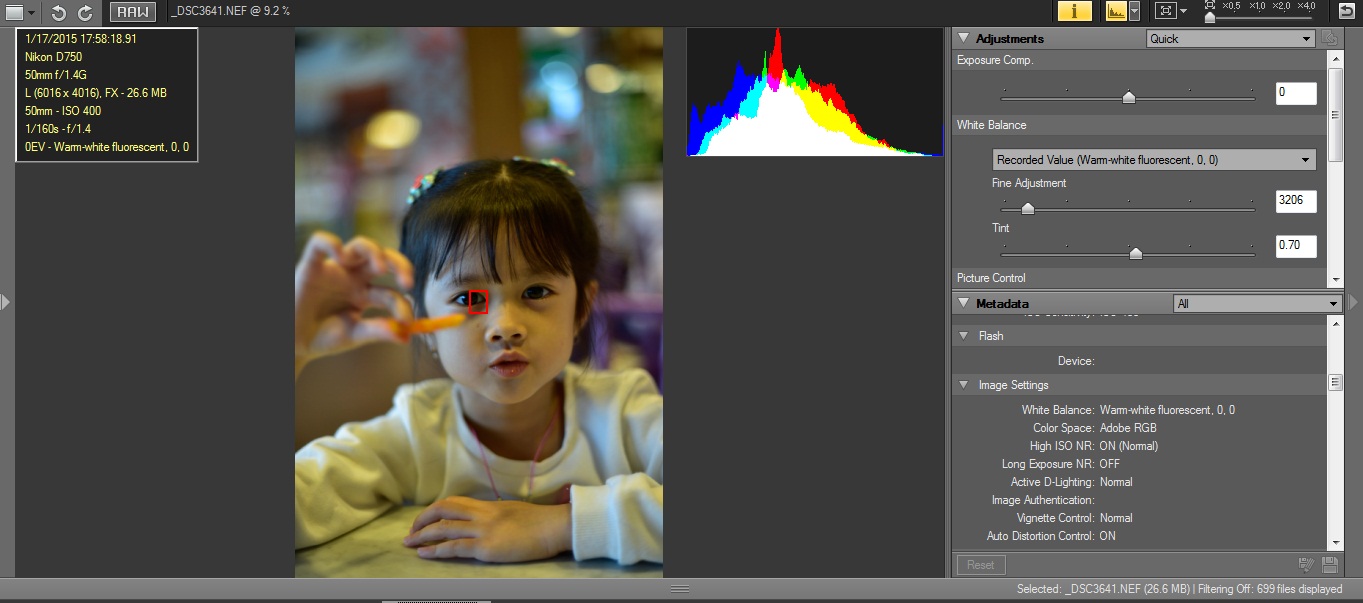
Task: Toggle the histogram display icon
Action: (x=1115, y=11)
